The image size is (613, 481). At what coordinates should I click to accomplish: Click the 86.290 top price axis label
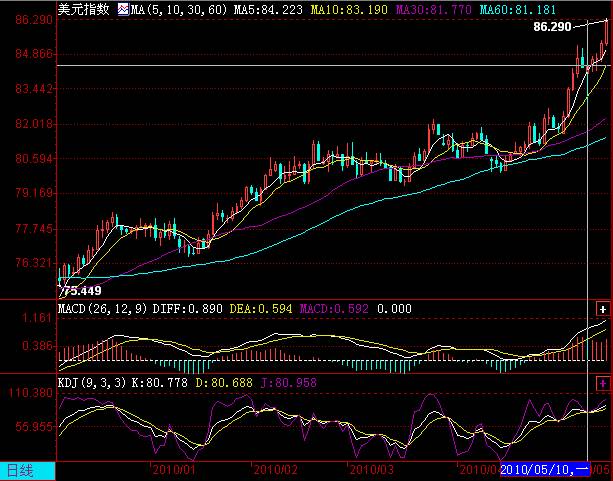[x=34, y=19]
